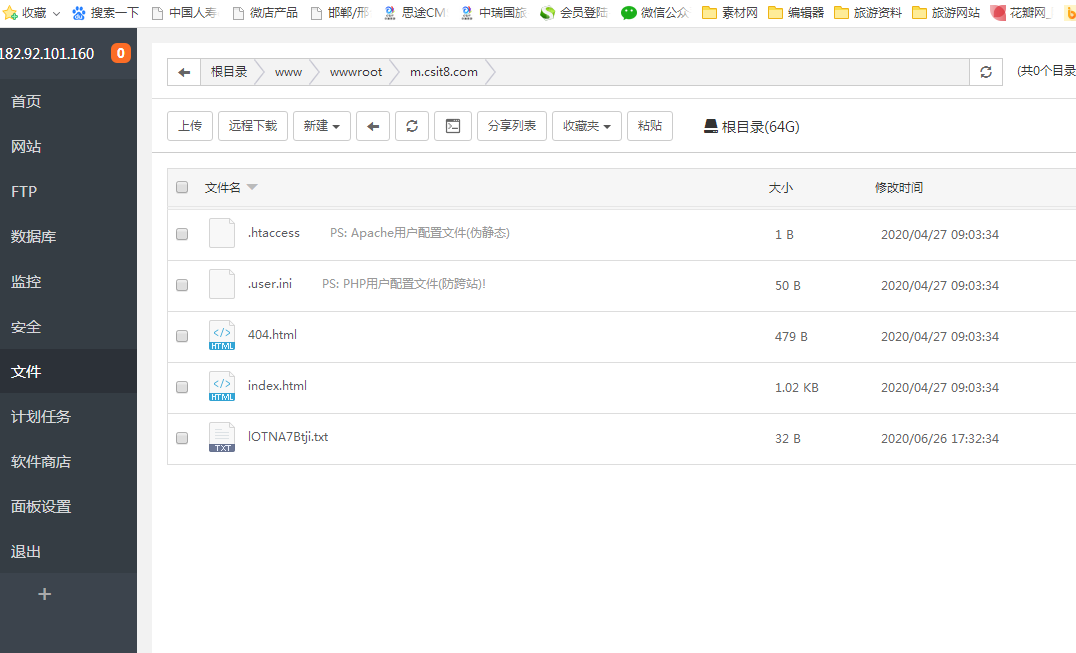The image size is (1076, 653).
Task: Click the index.html HTML file icon
Action: click(x=222, y=386)
